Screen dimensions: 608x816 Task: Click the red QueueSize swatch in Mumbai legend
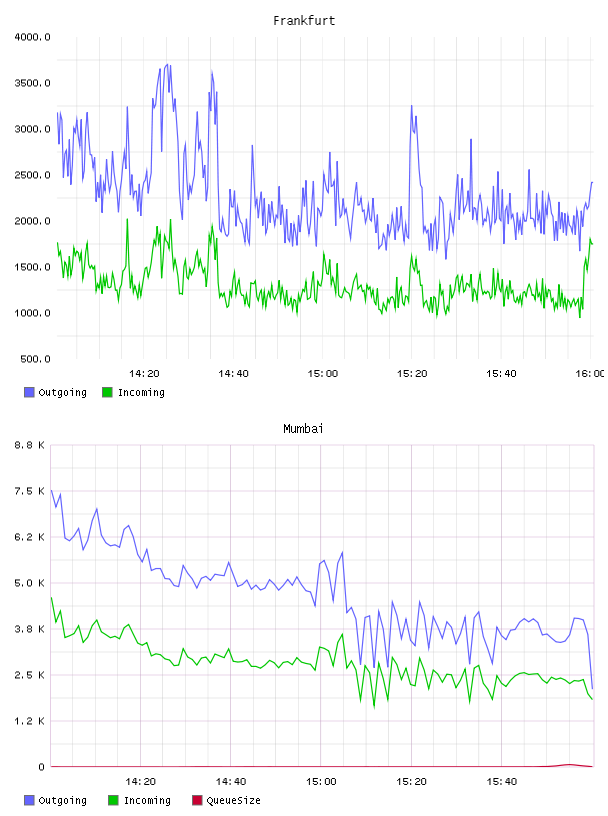tap(197, 800)
